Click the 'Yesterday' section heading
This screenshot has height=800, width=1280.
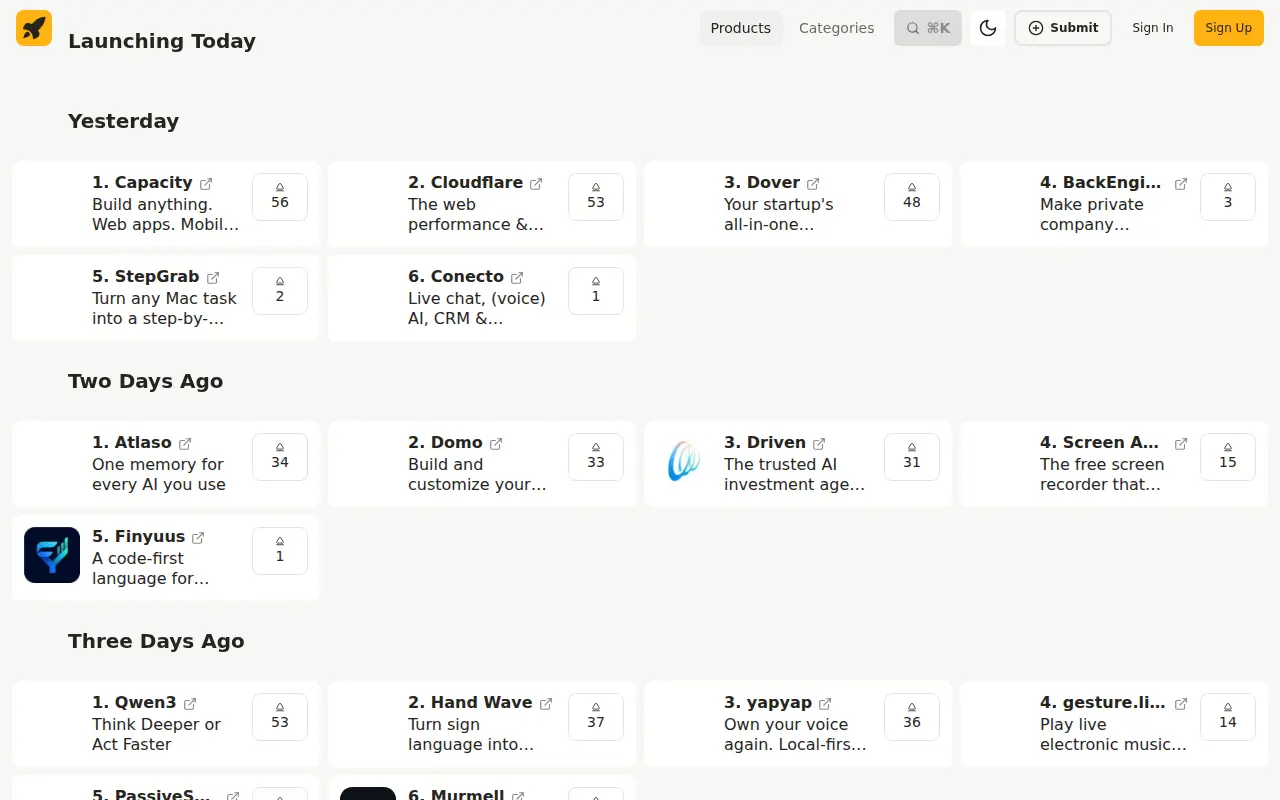pyautogui.click(x=123, y=121)
